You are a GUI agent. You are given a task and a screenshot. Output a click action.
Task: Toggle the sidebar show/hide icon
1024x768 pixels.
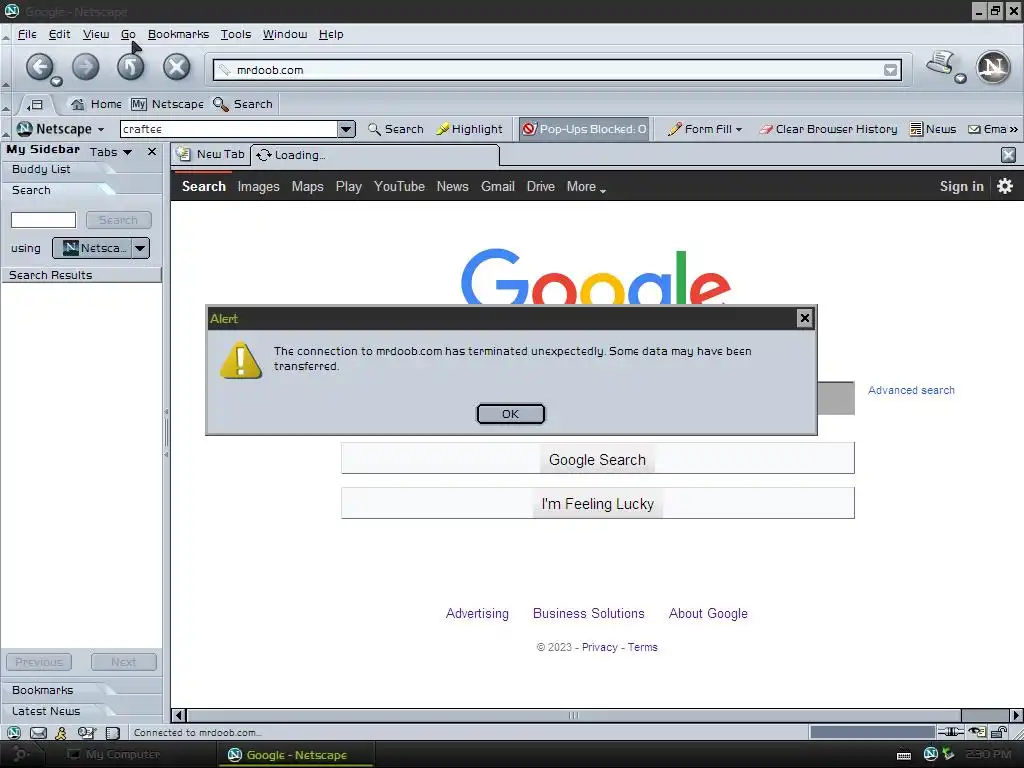(35, 104)
